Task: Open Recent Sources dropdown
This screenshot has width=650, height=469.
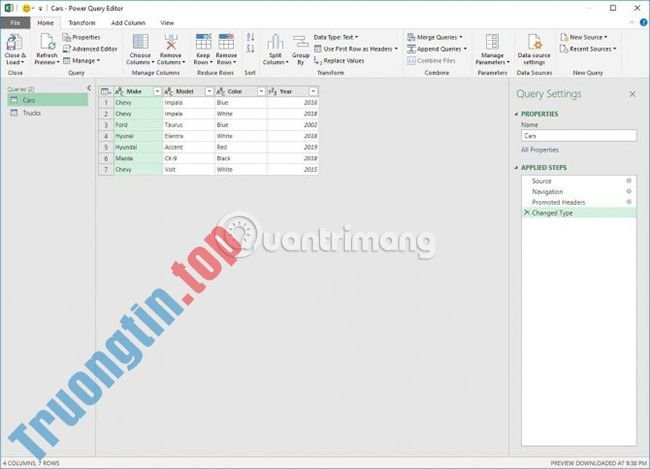Action: point(614,49)
